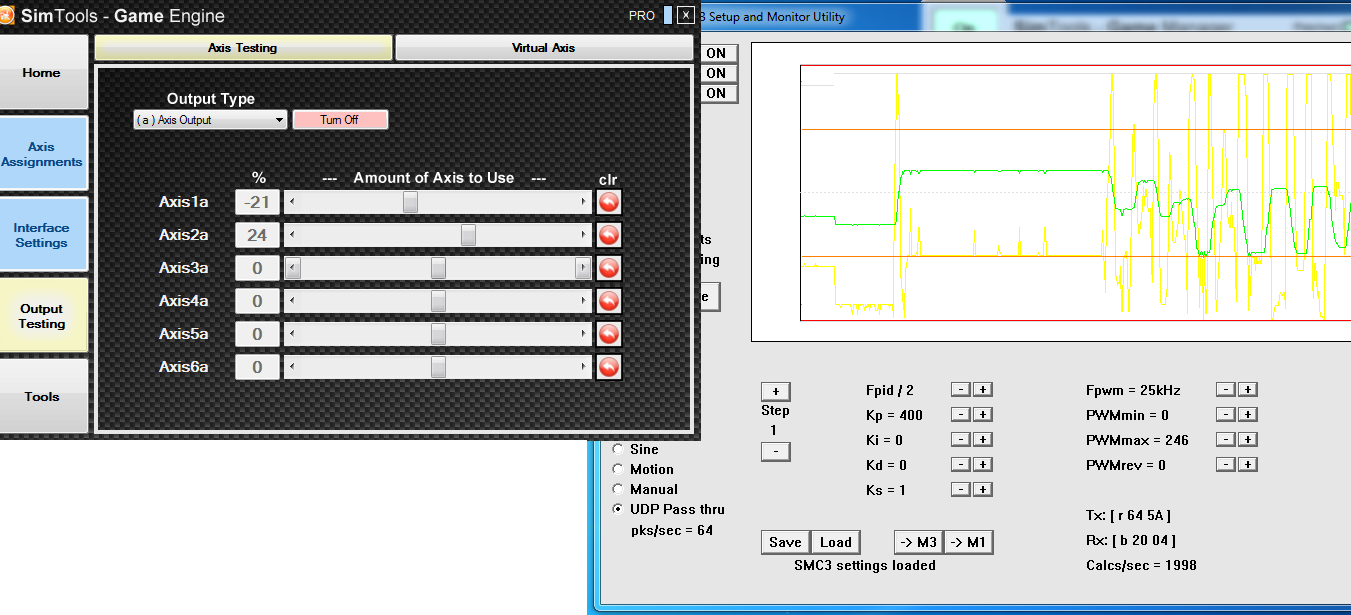Image resolution: width=1351 pixels, height=615 pixels.
Task: Click the red clr icon for Axis2a
Action: [609, 235]
